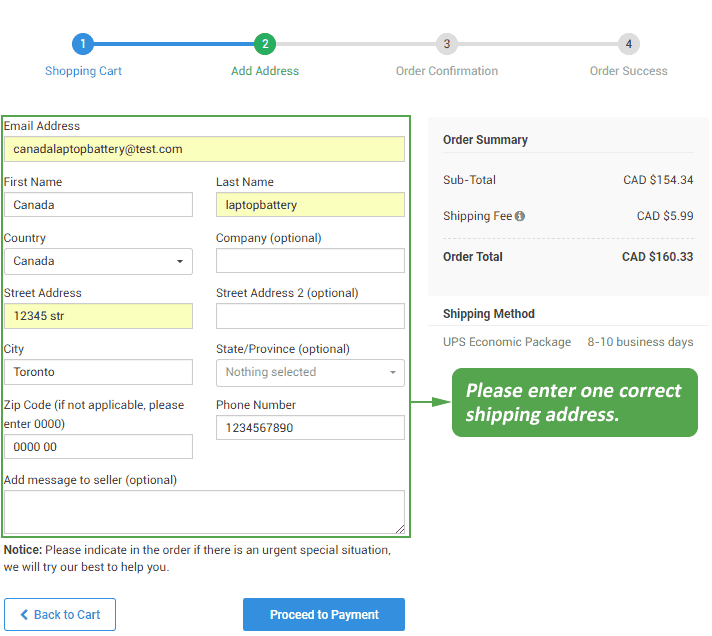Go back using Back to Cart button
This screenshot has width=712, height=636.
click(x=60, y=615)
